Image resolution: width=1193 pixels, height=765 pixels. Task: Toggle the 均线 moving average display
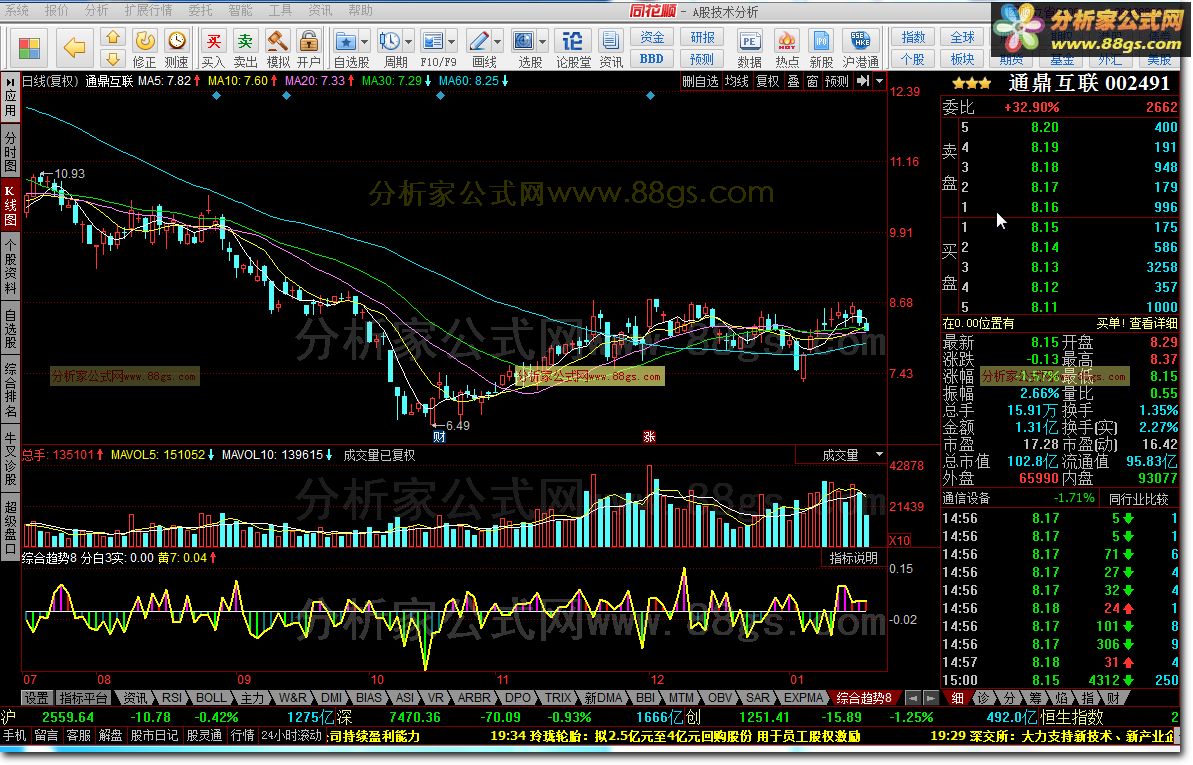pyautogui.click(x=736, y=81)
